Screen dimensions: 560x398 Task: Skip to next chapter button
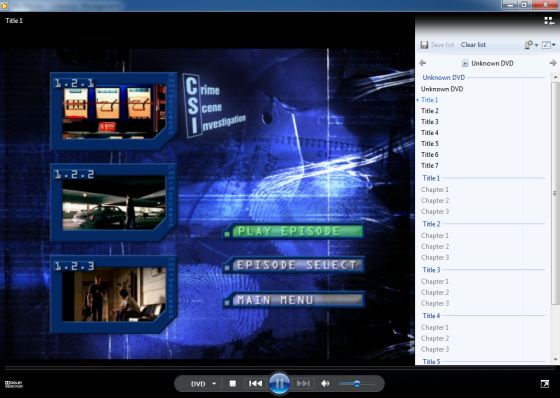[303, 383]
